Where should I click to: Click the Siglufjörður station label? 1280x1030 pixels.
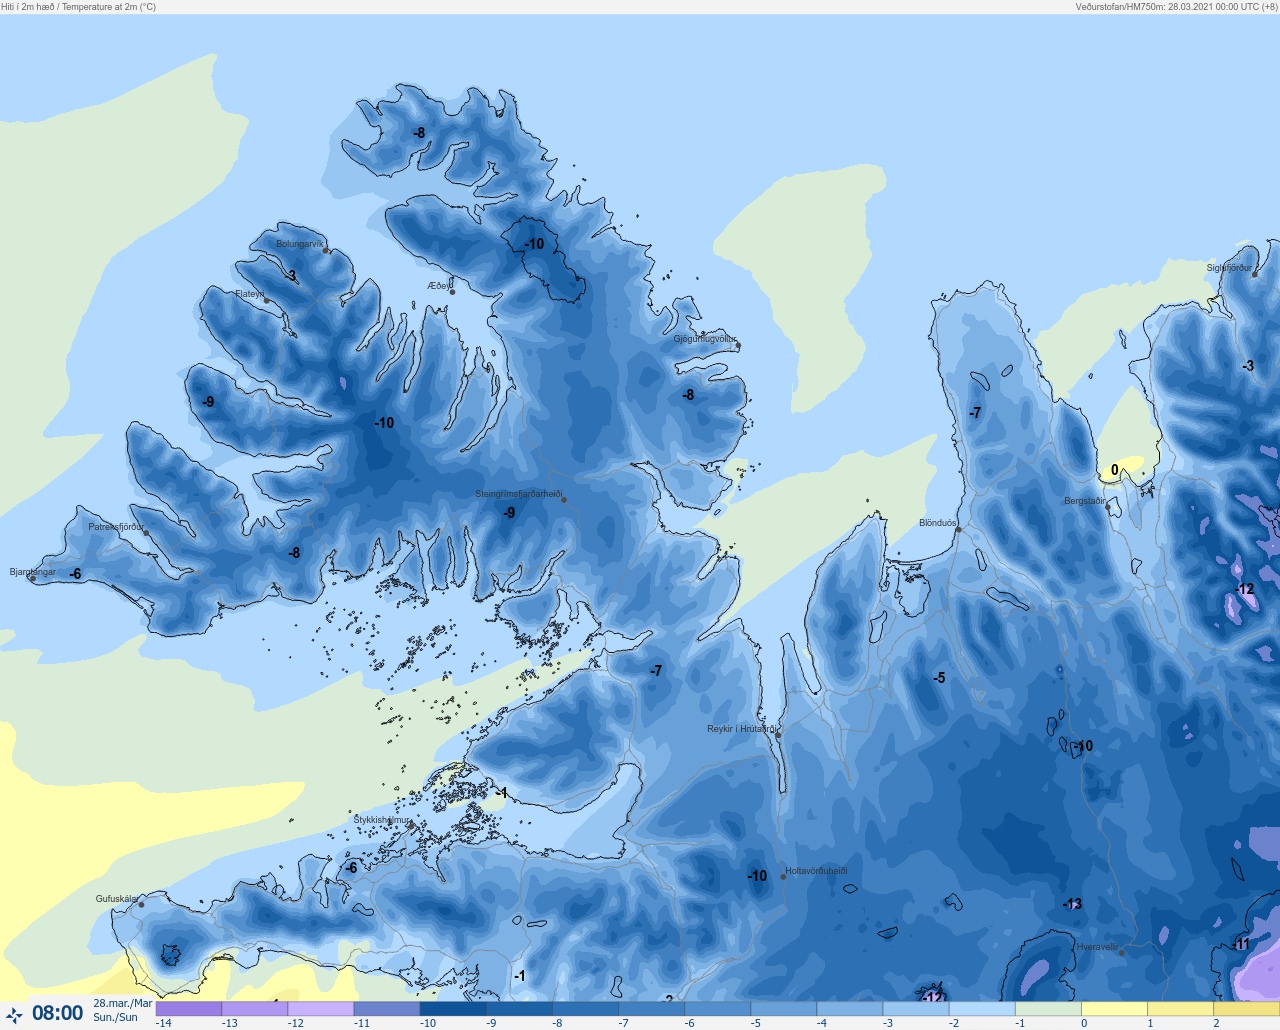[x=1229, y=268]
